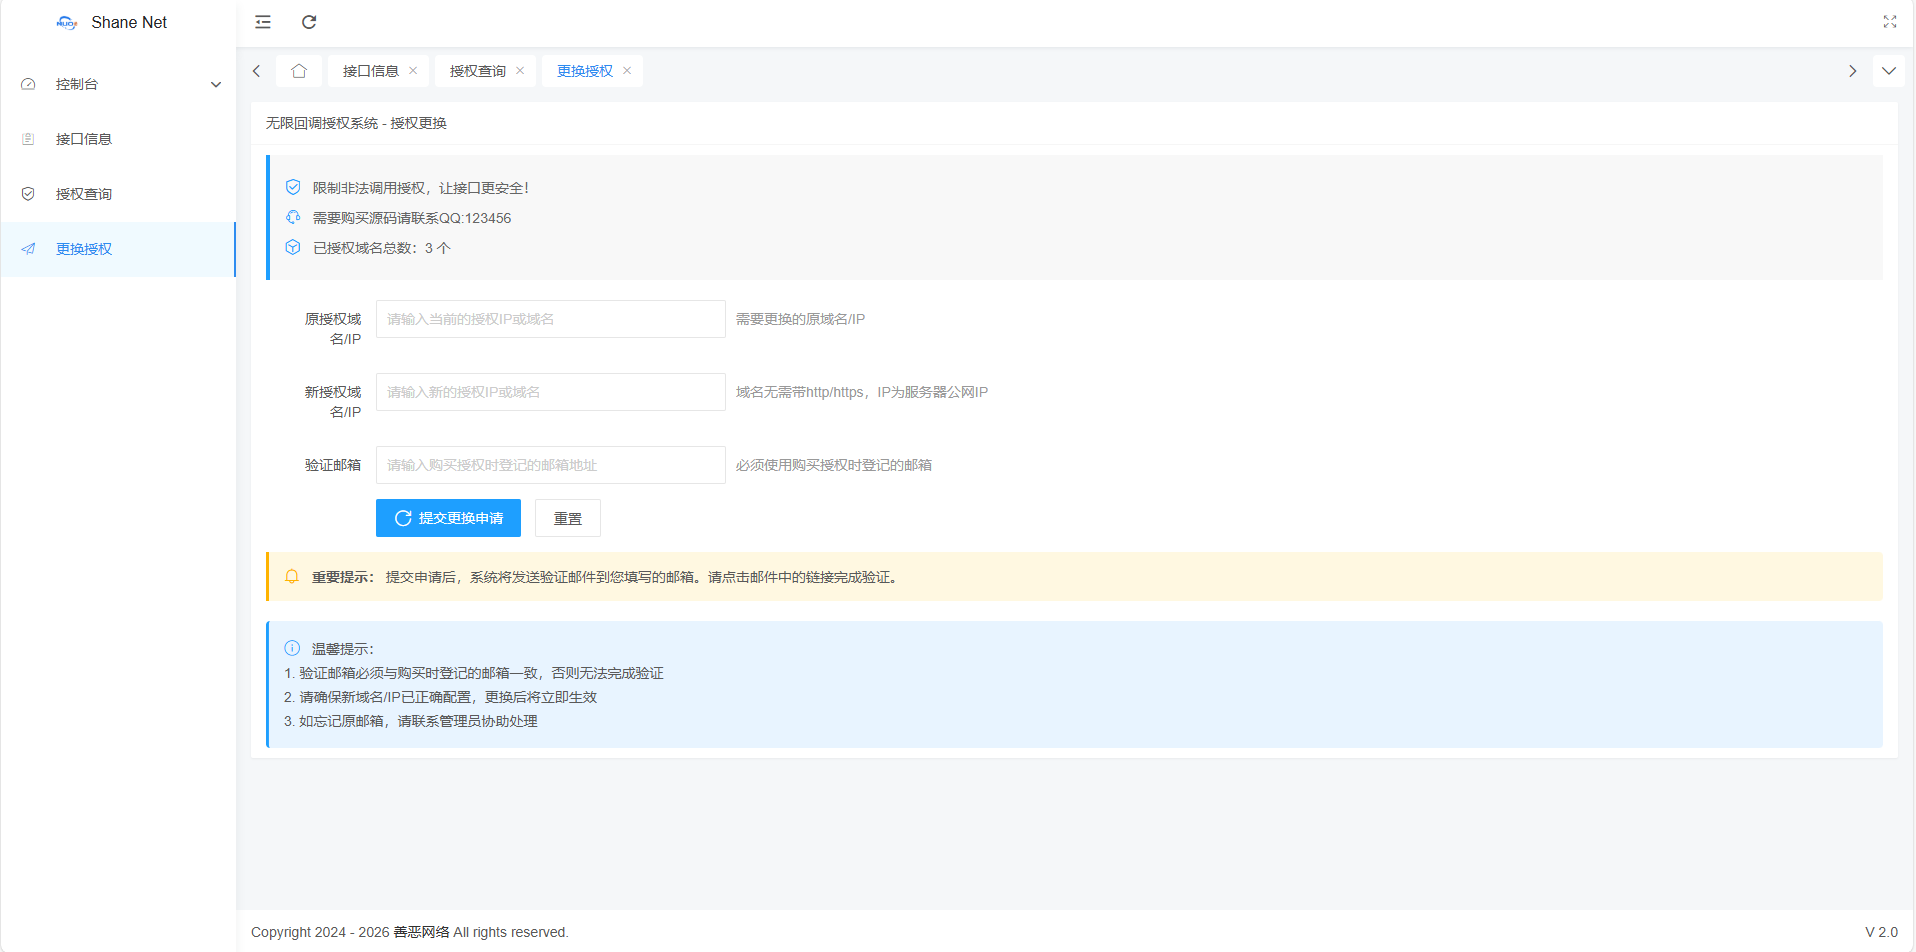
Task: Switch to the 授权查询 tab
Action: (477, 71)
